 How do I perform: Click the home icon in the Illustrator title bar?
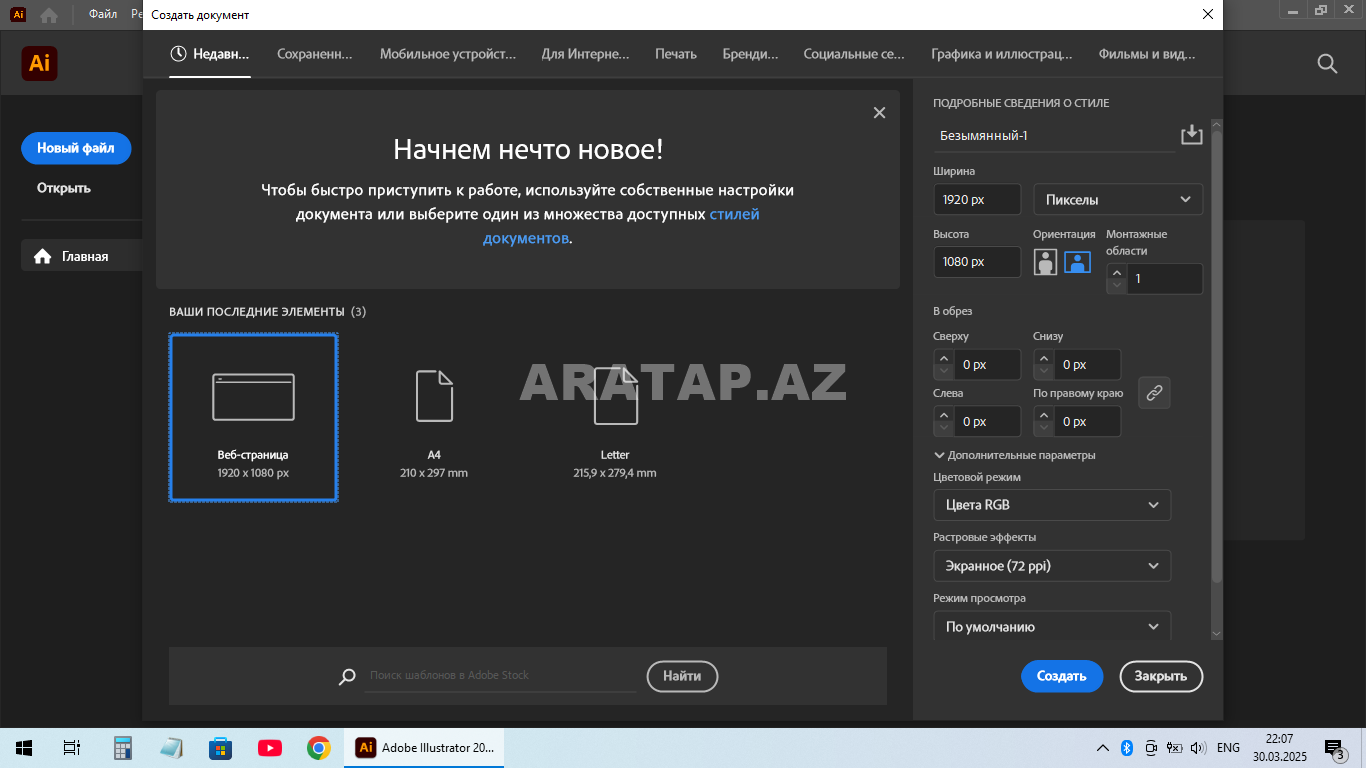pos(49,15)
